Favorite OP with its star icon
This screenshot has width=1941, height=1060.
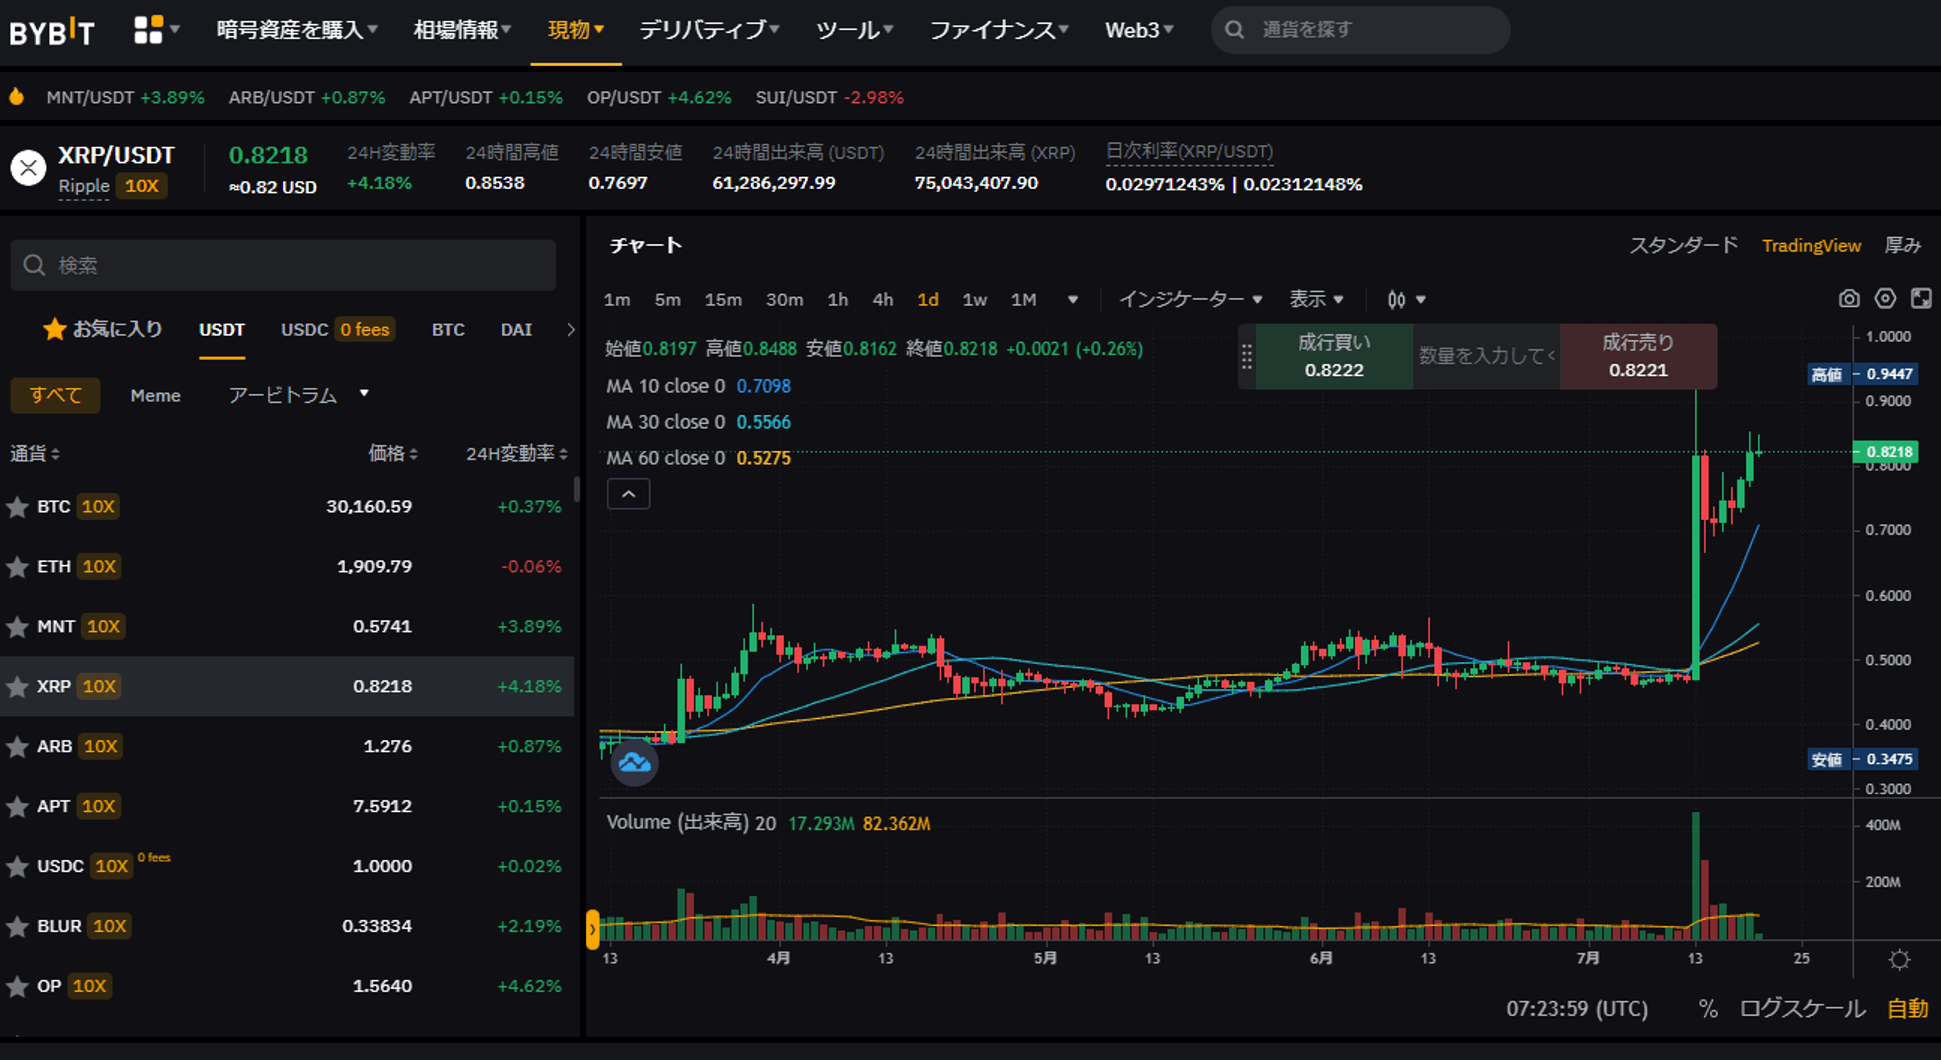click(17, 987)
